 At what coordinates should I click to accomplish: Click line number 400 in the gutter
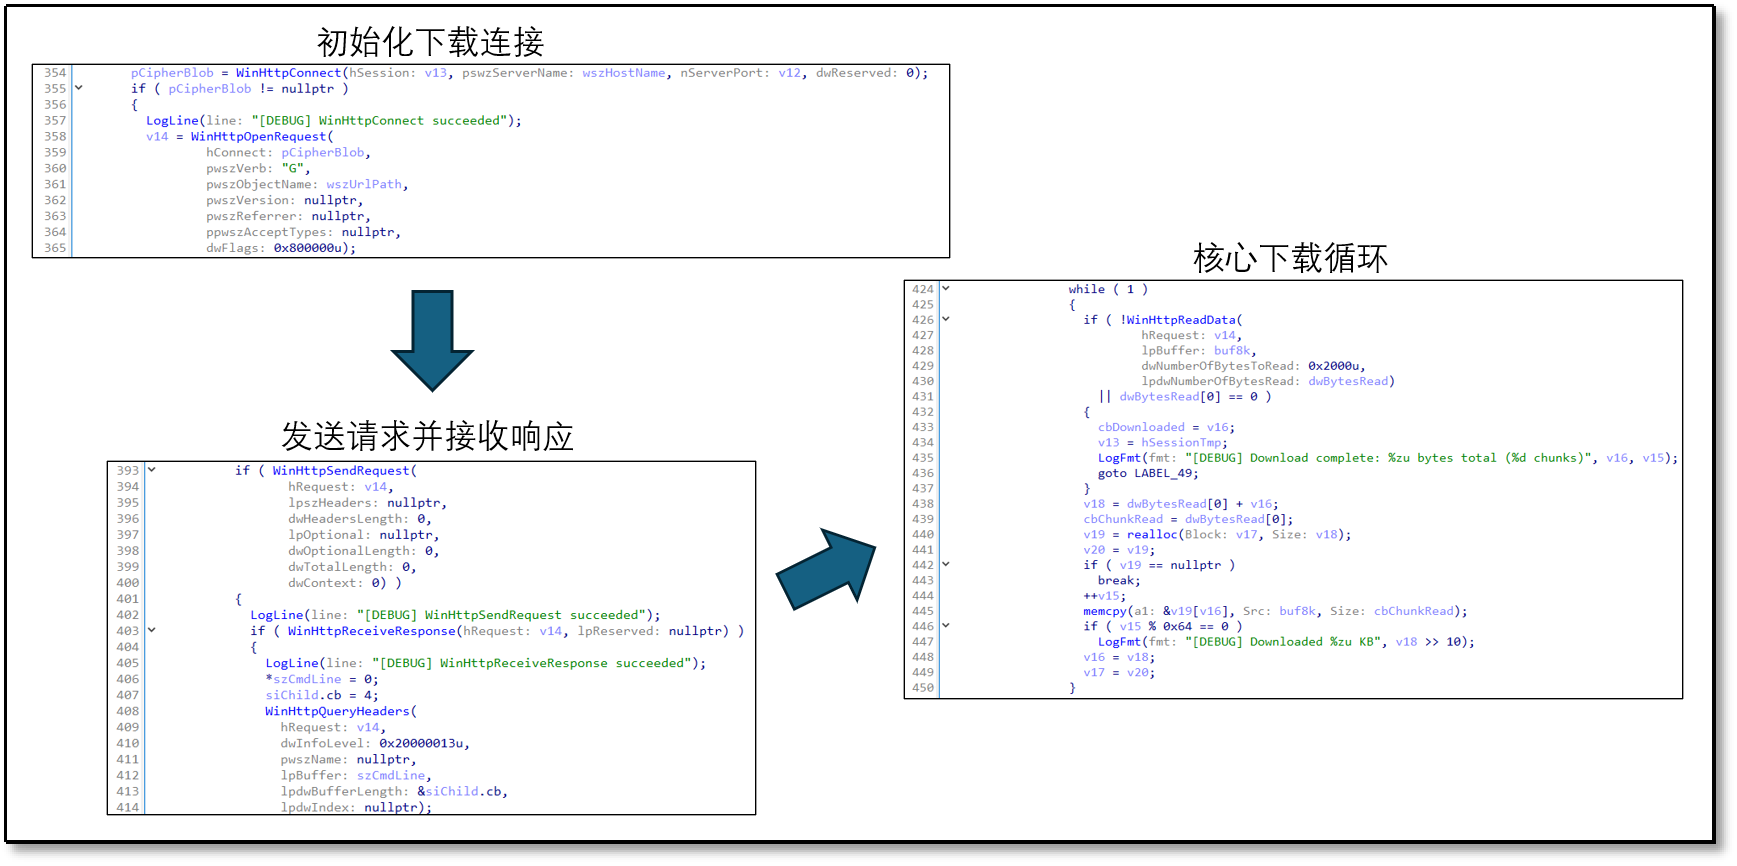(x=128, y=583)
